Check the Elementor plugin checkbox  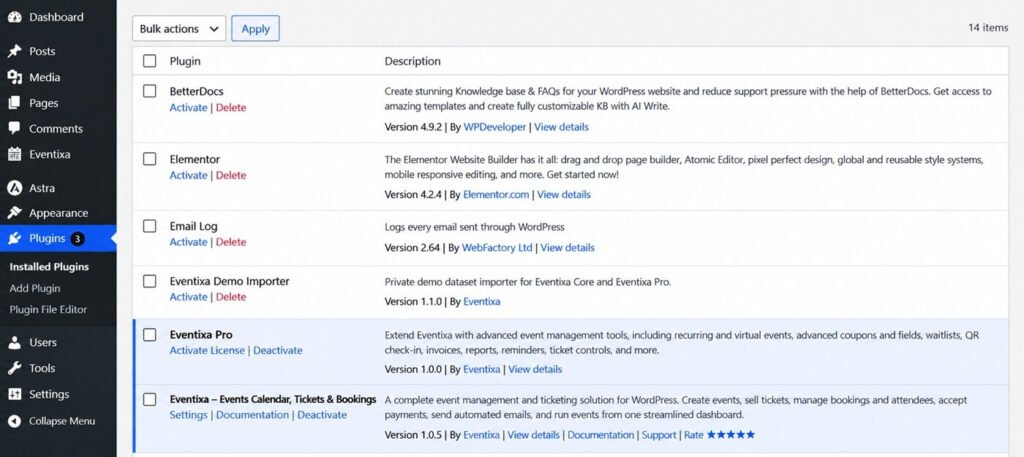pos(150,159)
